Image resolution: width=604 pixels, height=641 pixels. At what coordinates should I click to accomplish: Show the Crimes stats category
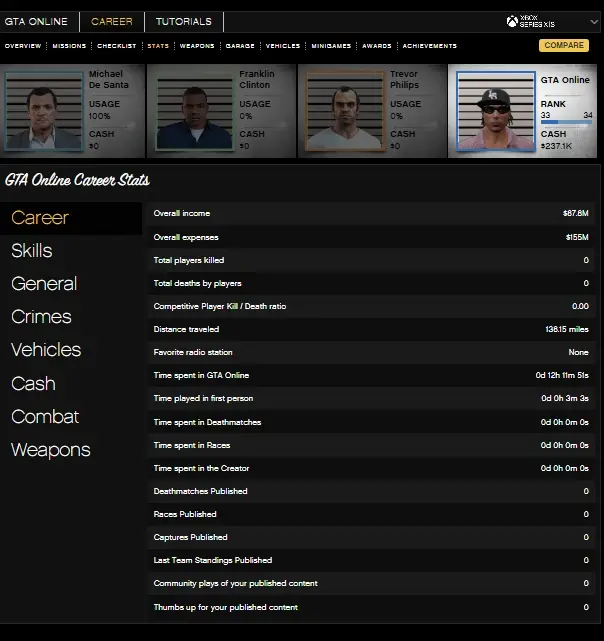click(41, 317)
